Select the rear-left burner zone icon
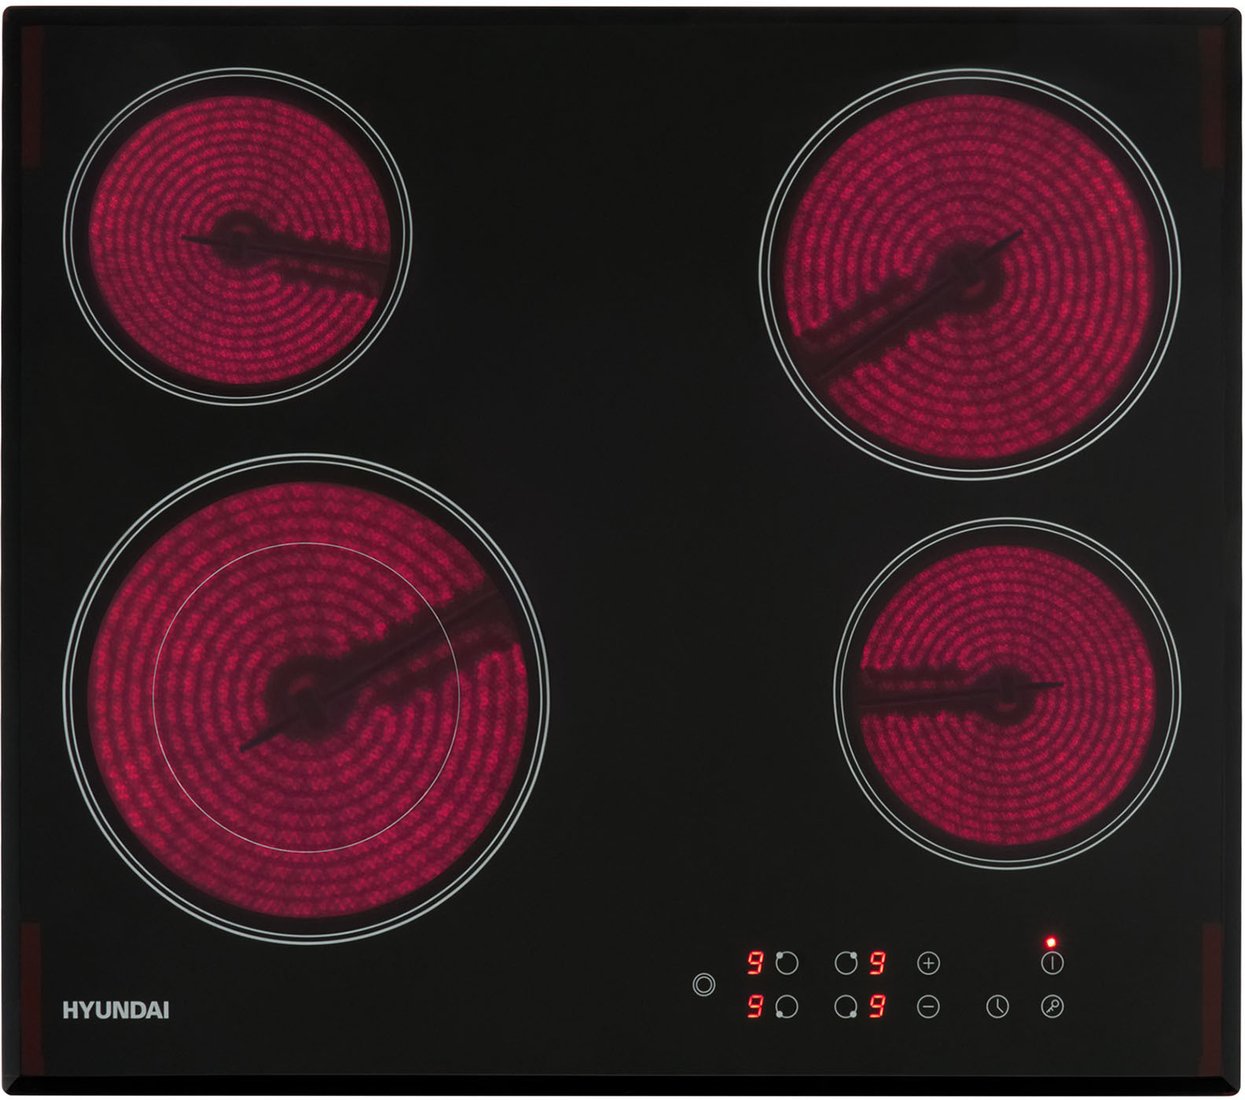1245x1100 pixels. click(787, 964)
